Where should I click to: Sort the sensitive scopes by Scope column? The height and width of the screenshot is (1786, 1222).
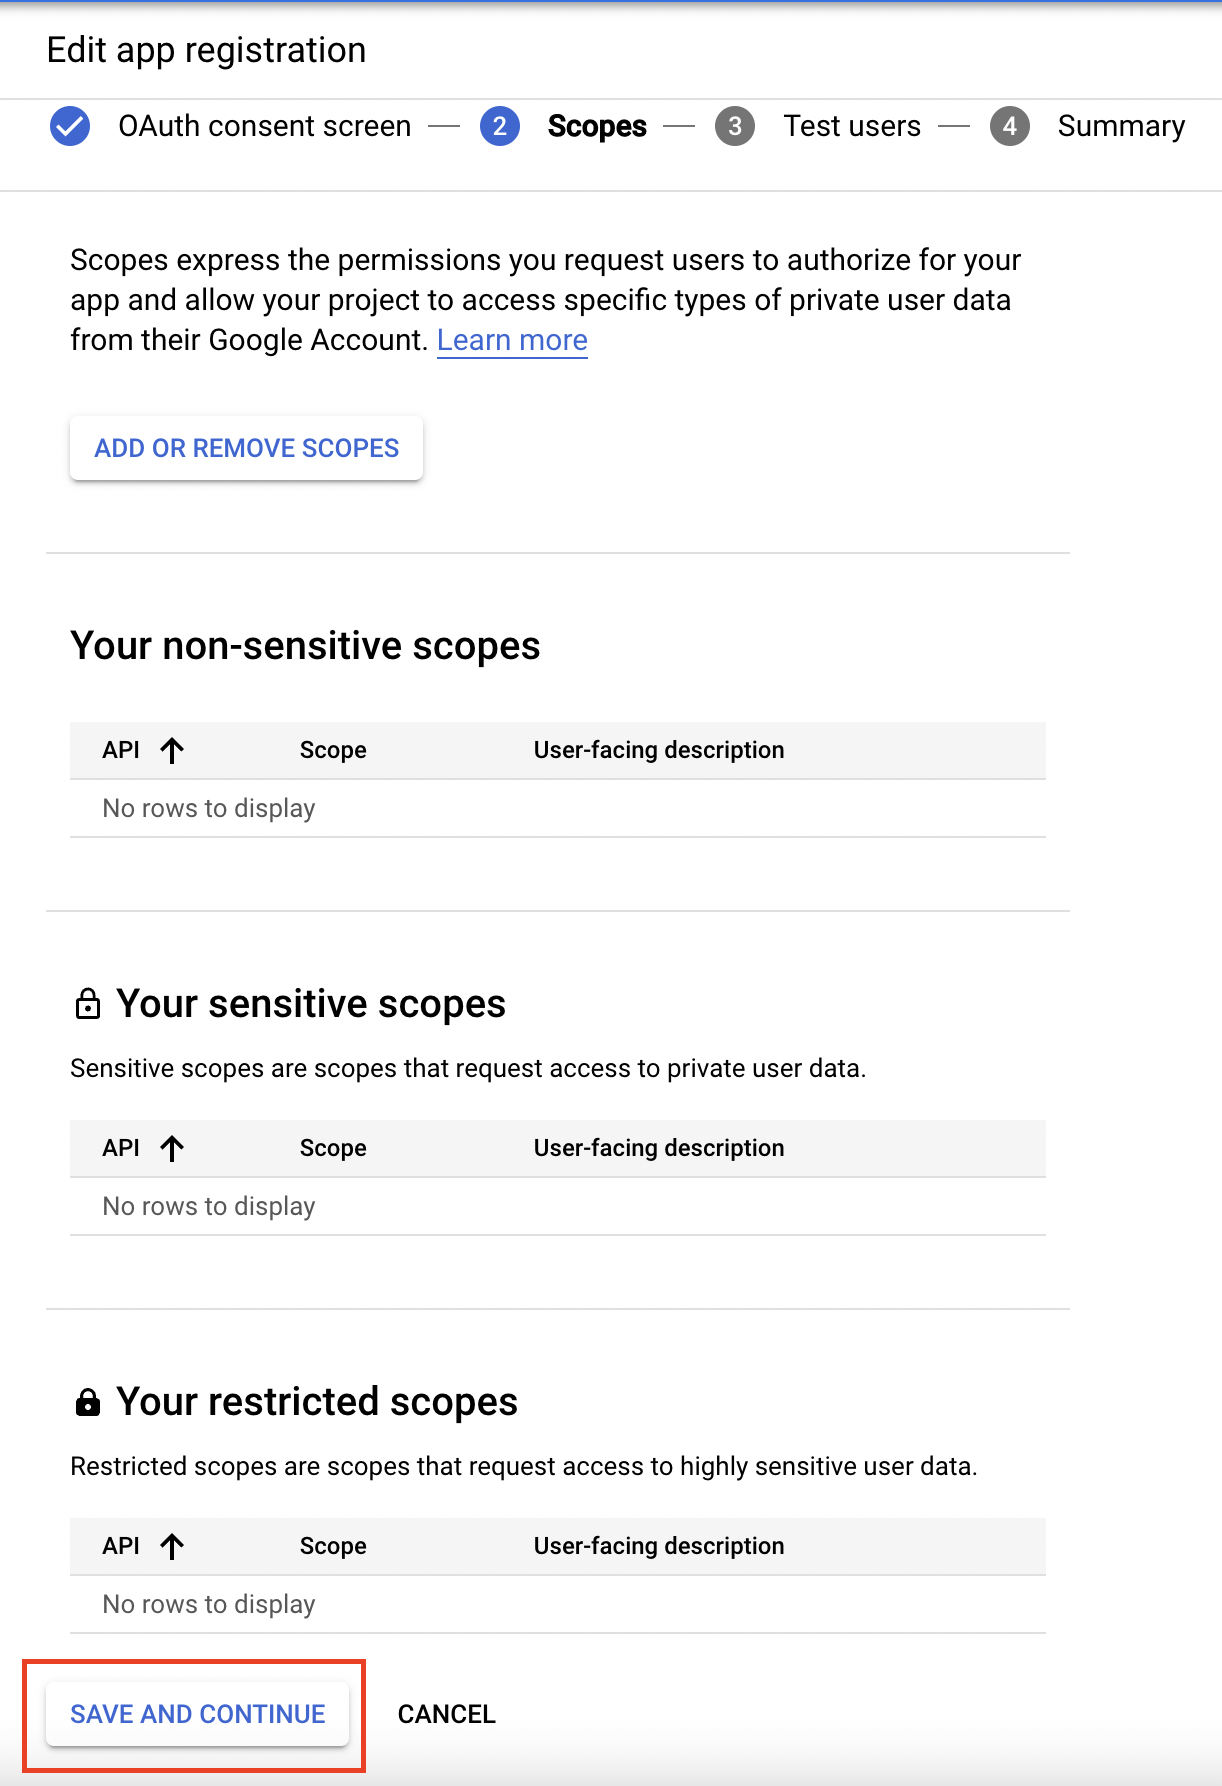point(332,1148)
